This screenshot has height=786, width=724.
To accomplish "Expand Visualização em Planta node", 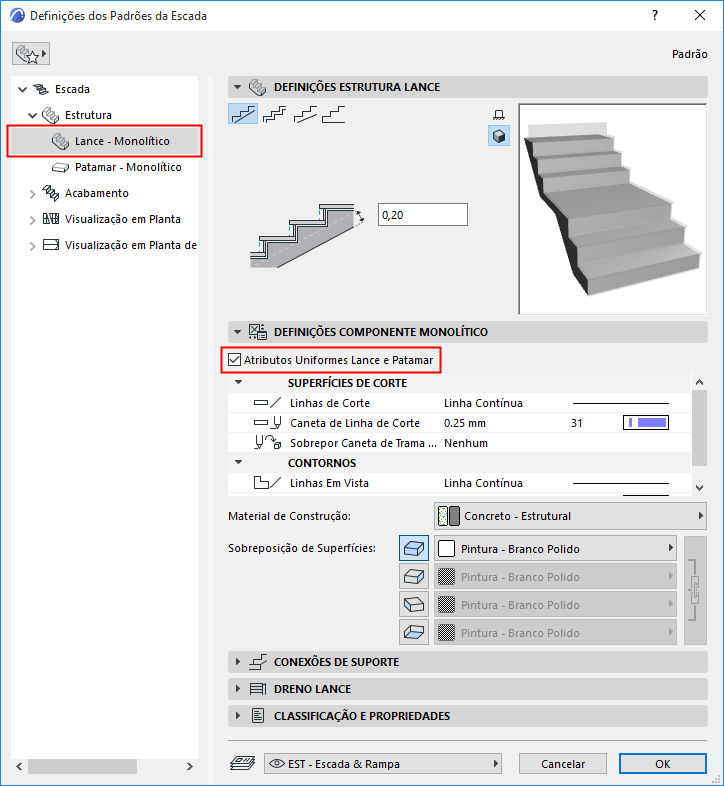I will point(33,220).
